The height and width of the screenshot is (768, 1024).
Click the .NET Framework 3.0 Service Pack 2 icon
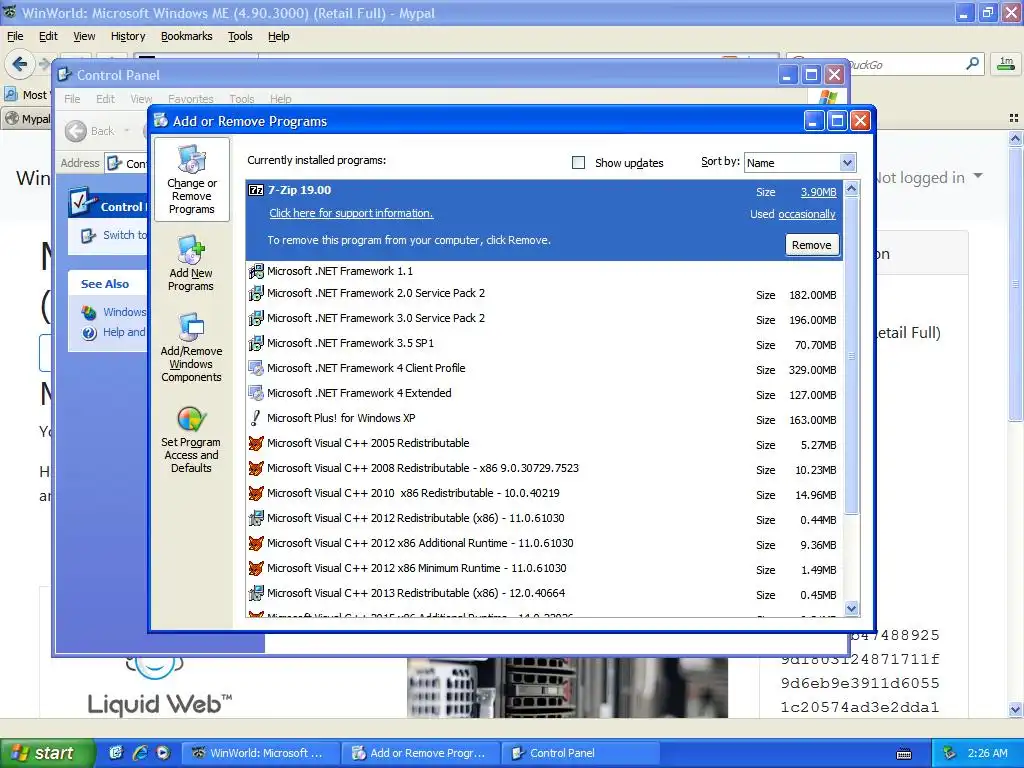tap(256, 318)
